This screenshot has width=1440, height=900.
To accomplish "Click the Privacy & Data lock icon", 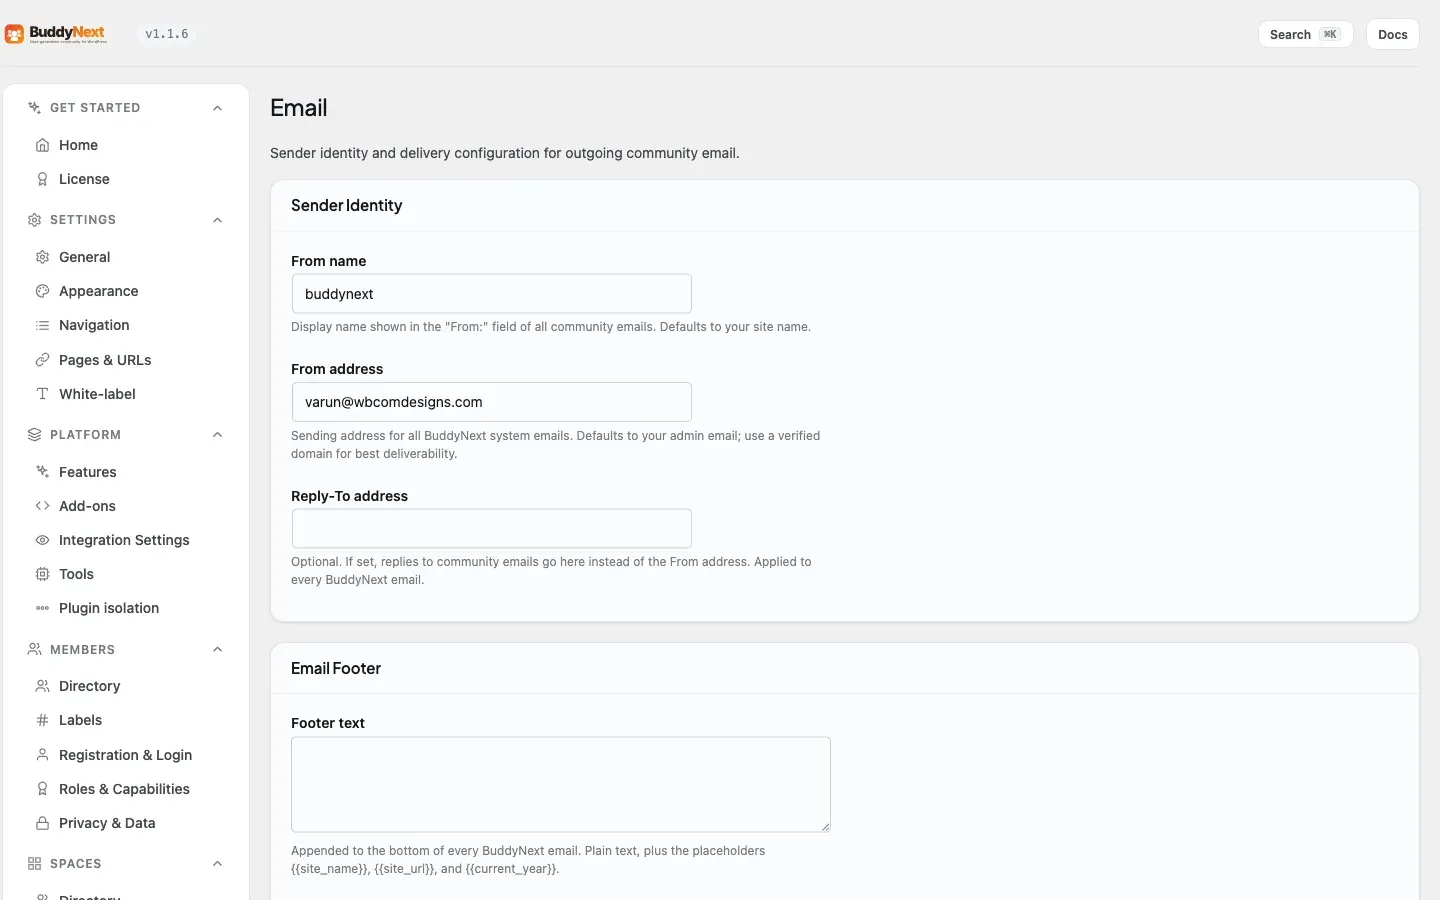I will pyautogui.click(x=42, y=823).
